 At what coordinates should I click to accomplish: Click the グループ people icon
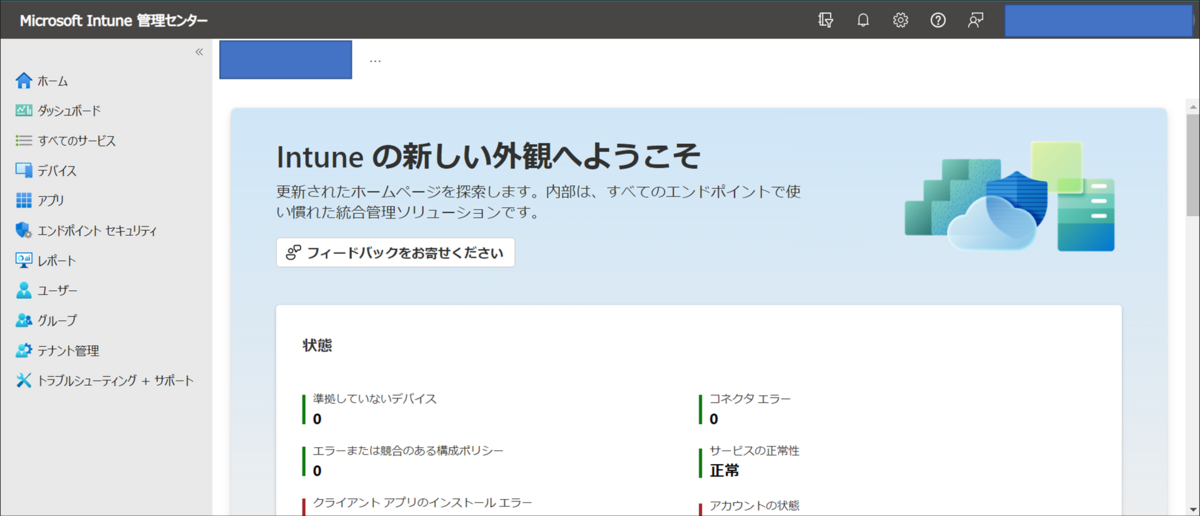pos(24,321)
